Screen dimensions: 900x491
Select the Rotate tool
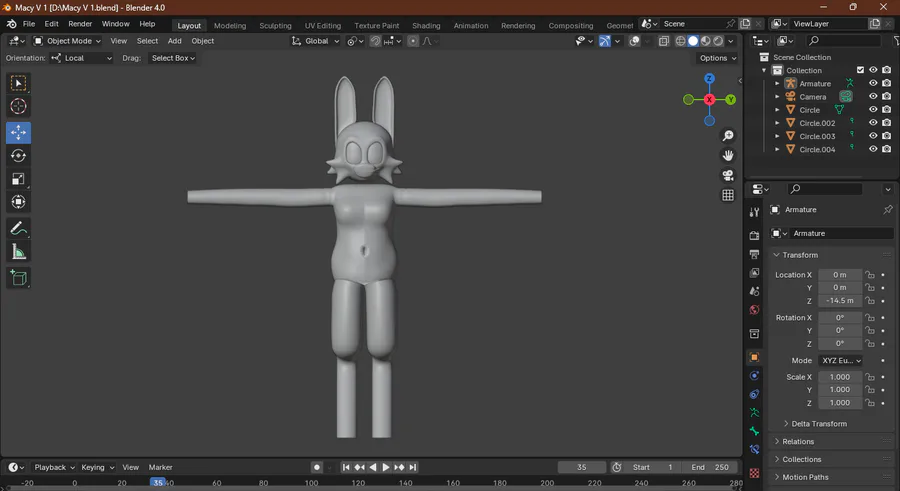point(18,156)
